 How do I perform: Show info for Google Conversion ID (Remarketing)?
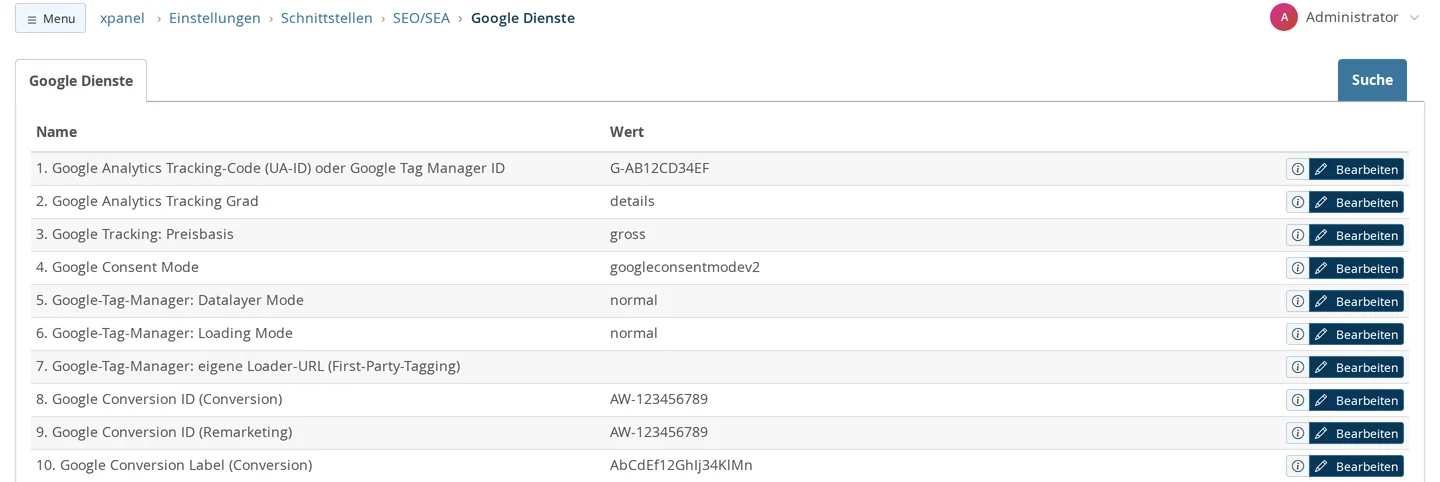1297,433
